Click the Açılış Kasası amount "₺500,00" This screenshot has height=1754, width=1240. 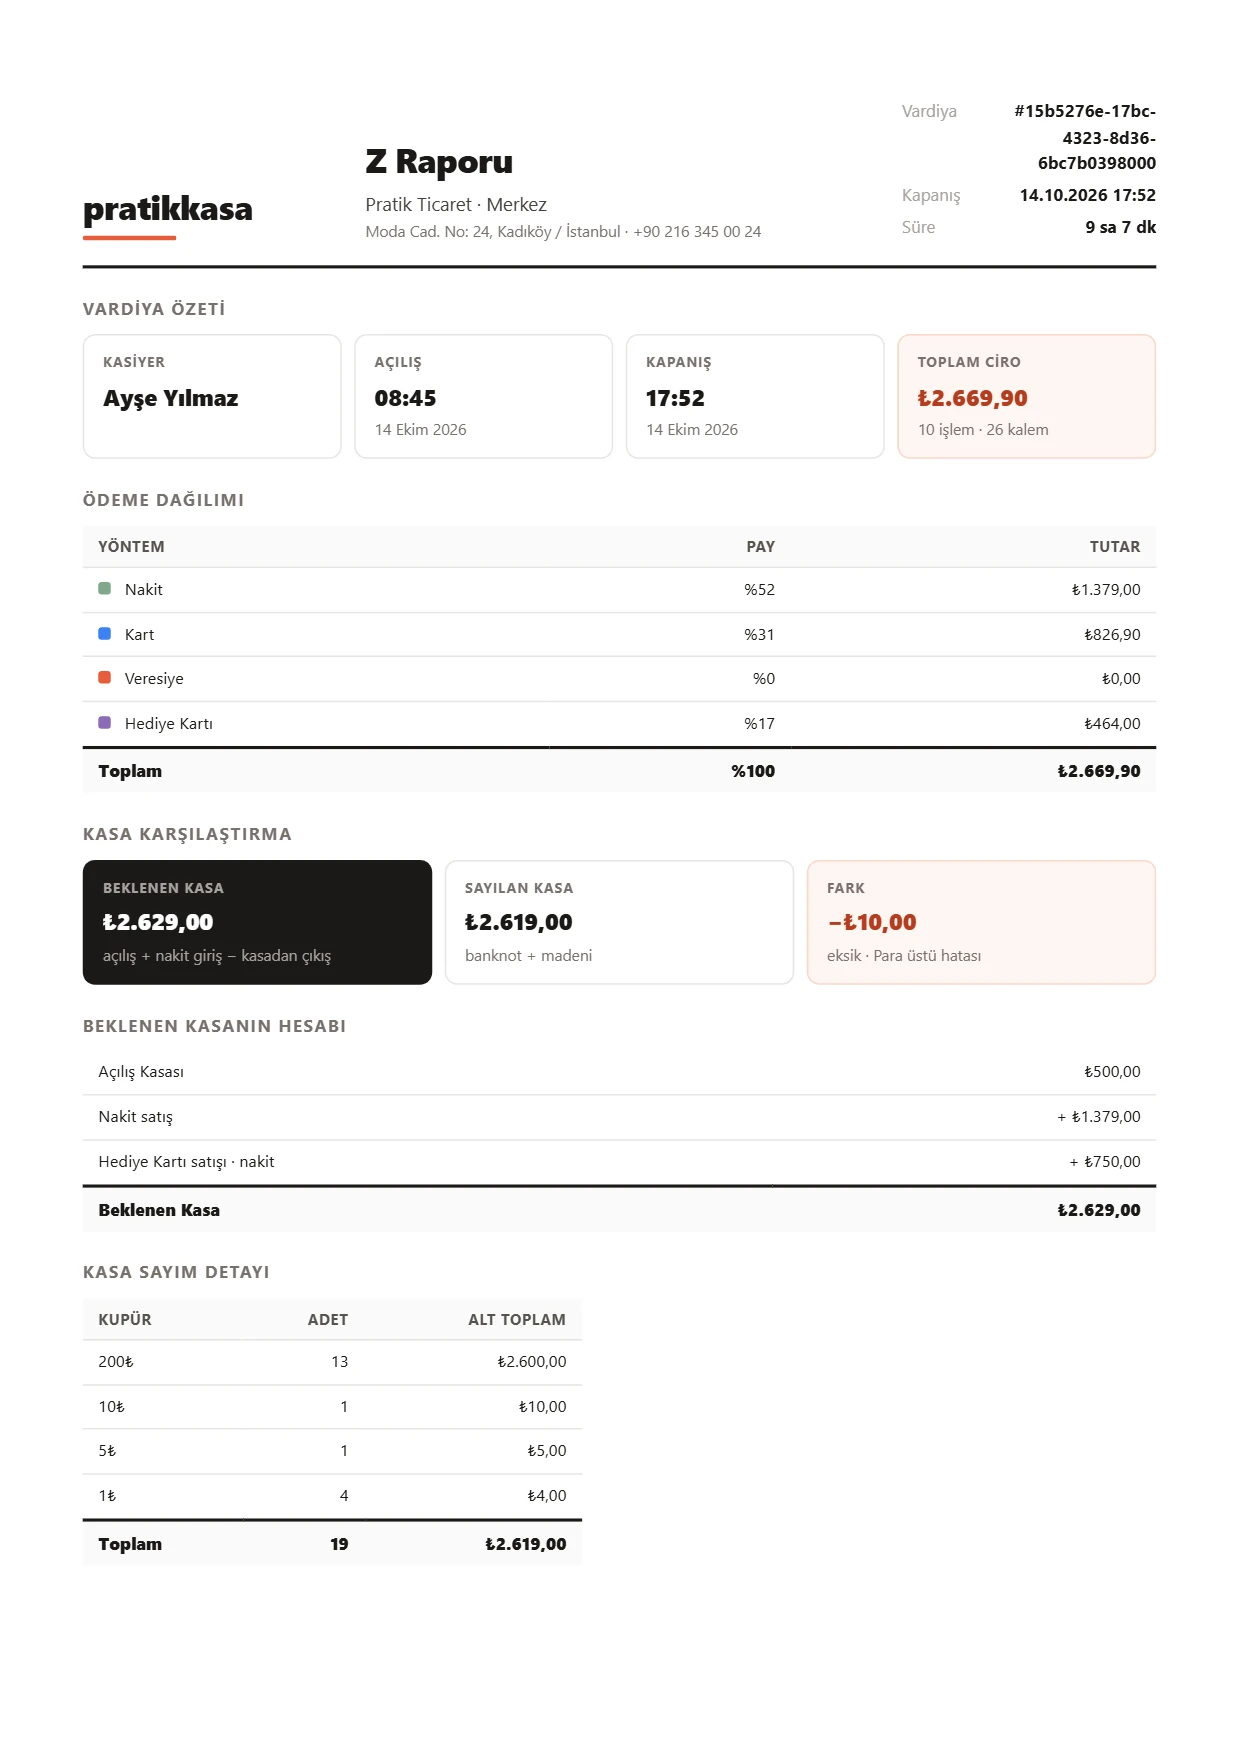(x=1112, y=1072)
